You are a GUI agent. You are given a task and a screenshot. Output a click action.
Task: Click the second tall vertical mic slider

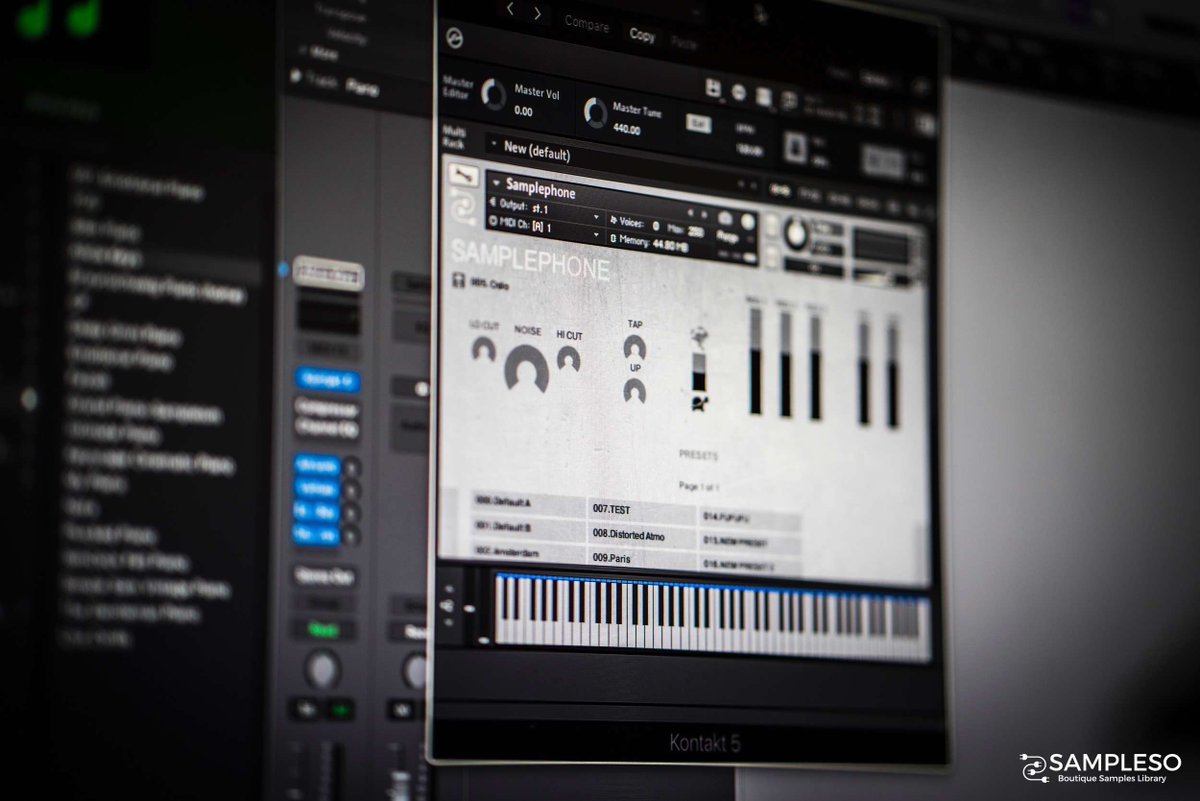(786, 365)
